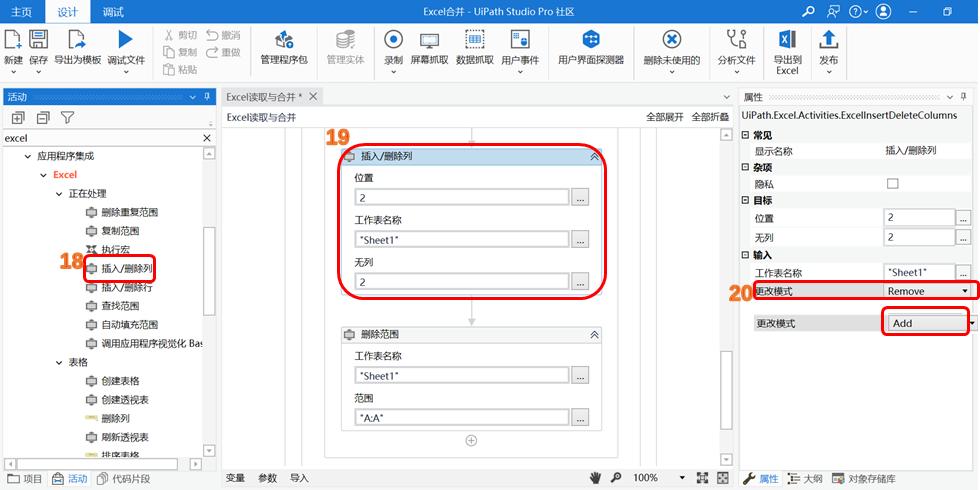Viewport: 980px width, 490px height.
Task: Click the user account avatar icon
Action: pyautogui.click(x=883, y=11)
